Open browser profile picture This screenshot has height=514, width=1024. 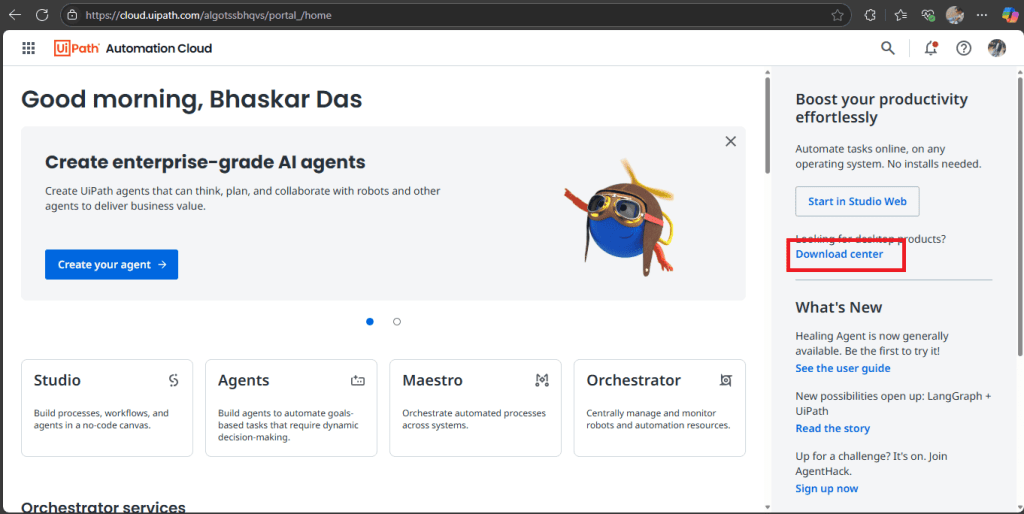(x=955, y=15)
